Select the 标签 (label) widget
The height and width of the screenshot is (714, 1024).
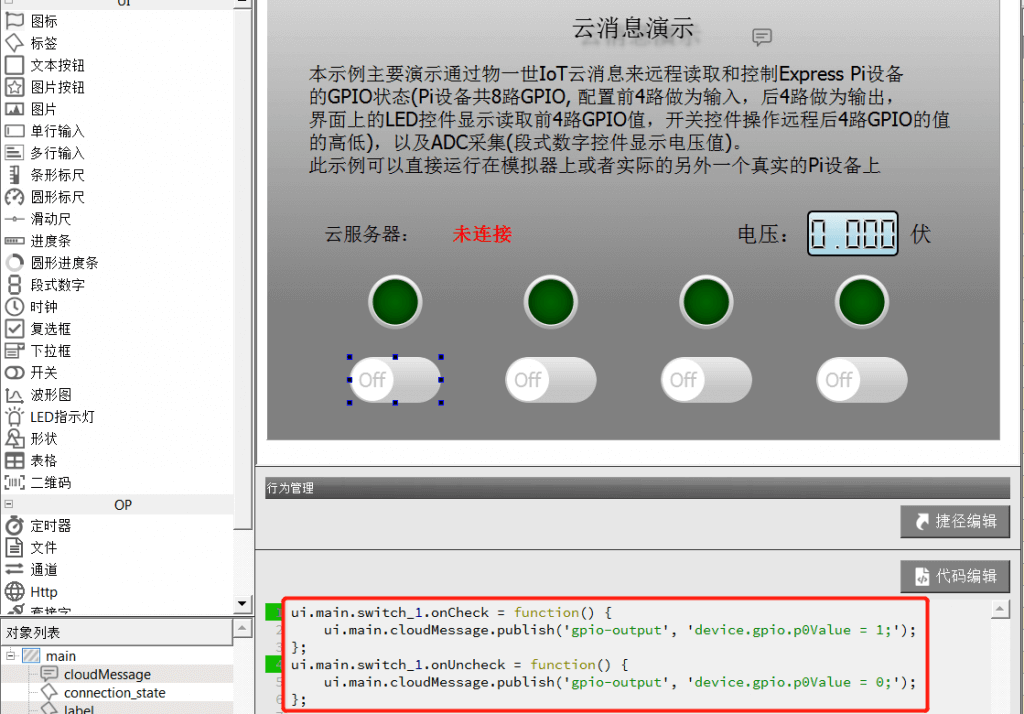(x=31, y=43)
